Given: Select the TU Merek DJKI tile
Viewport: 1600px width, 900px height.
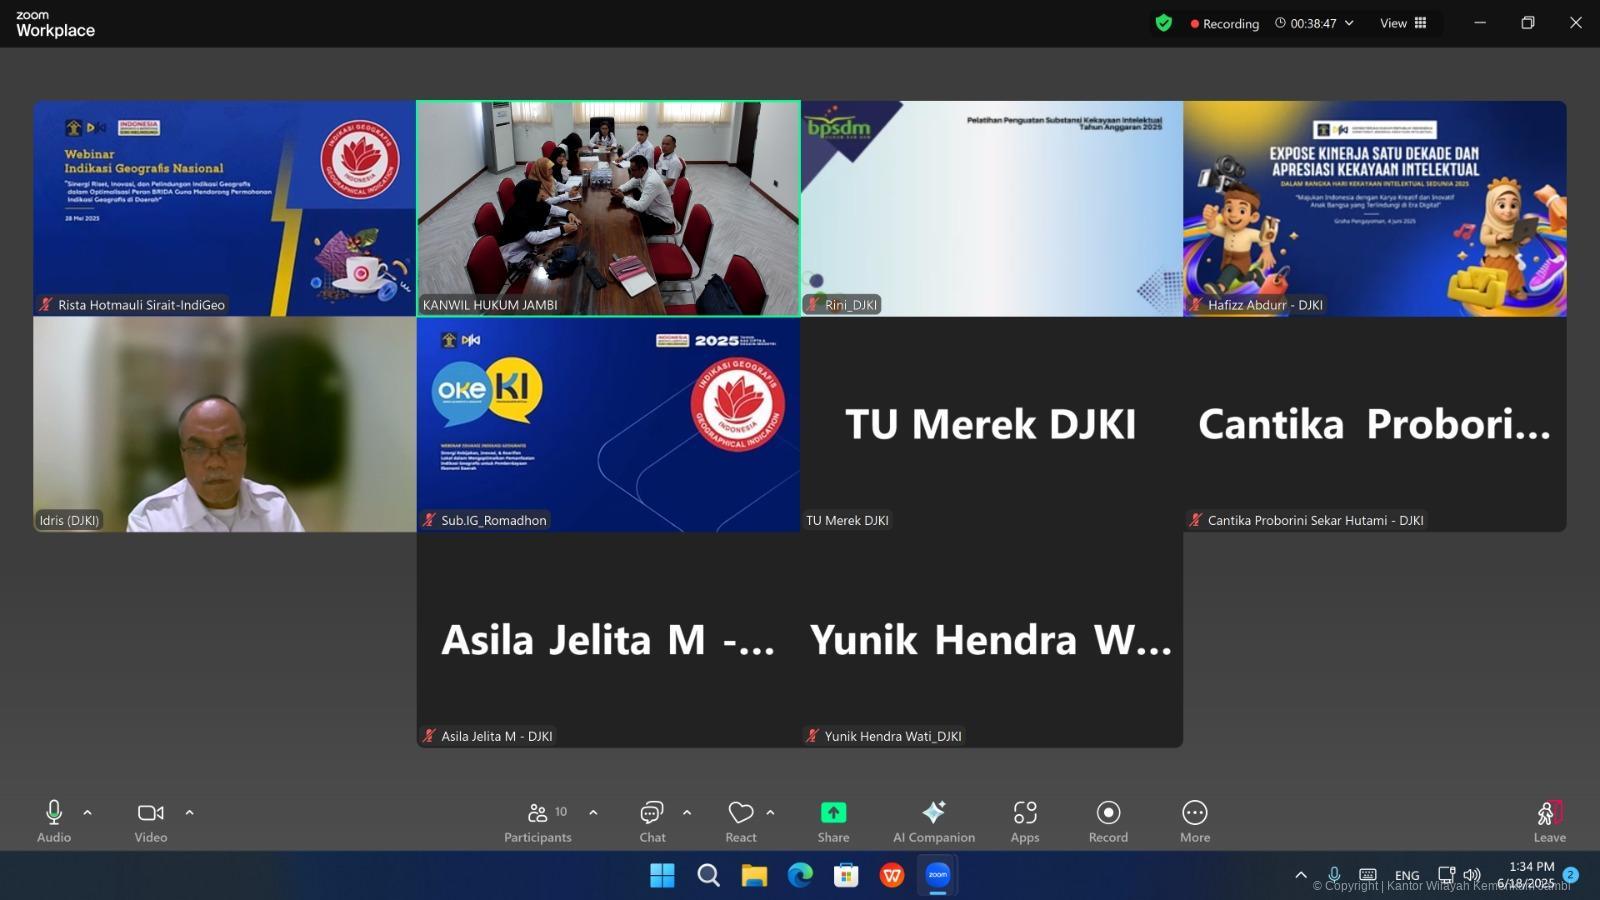Looking at the screenshot, I should [x=991, y=424].
